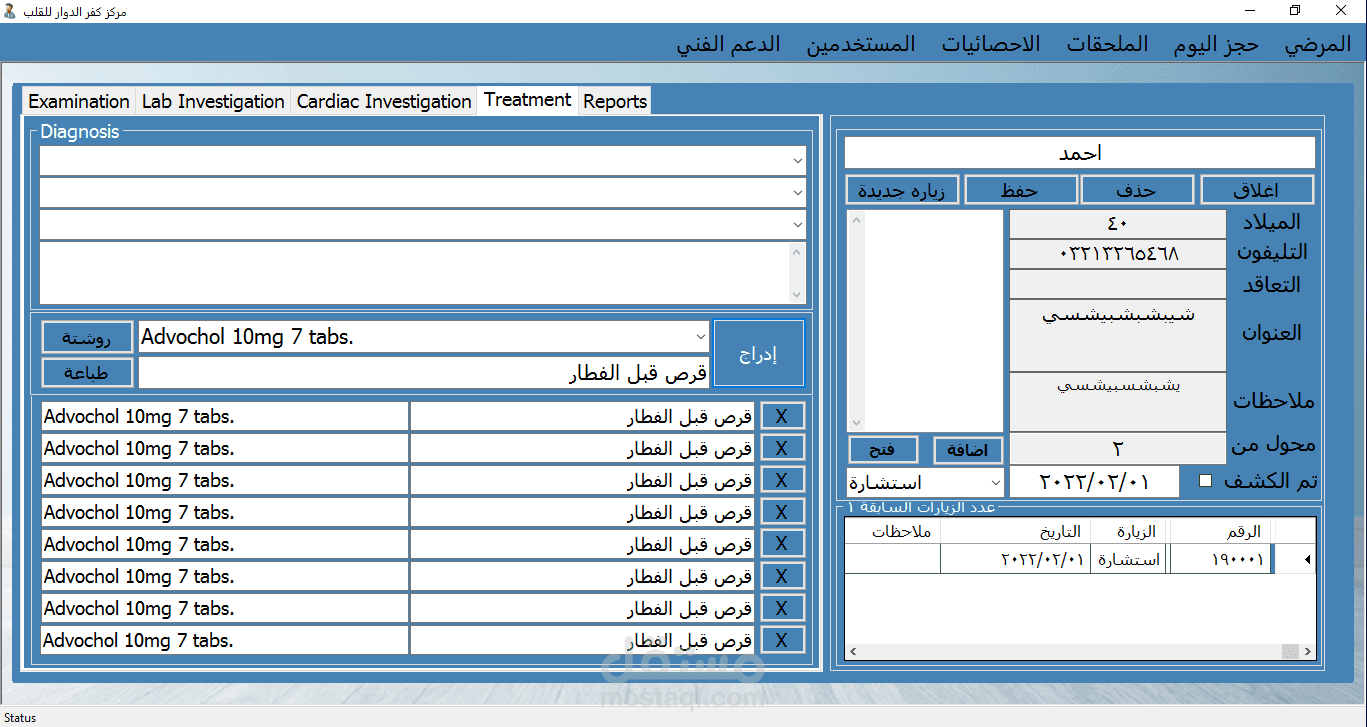Click the التاريخ column header

(1014, 531)
